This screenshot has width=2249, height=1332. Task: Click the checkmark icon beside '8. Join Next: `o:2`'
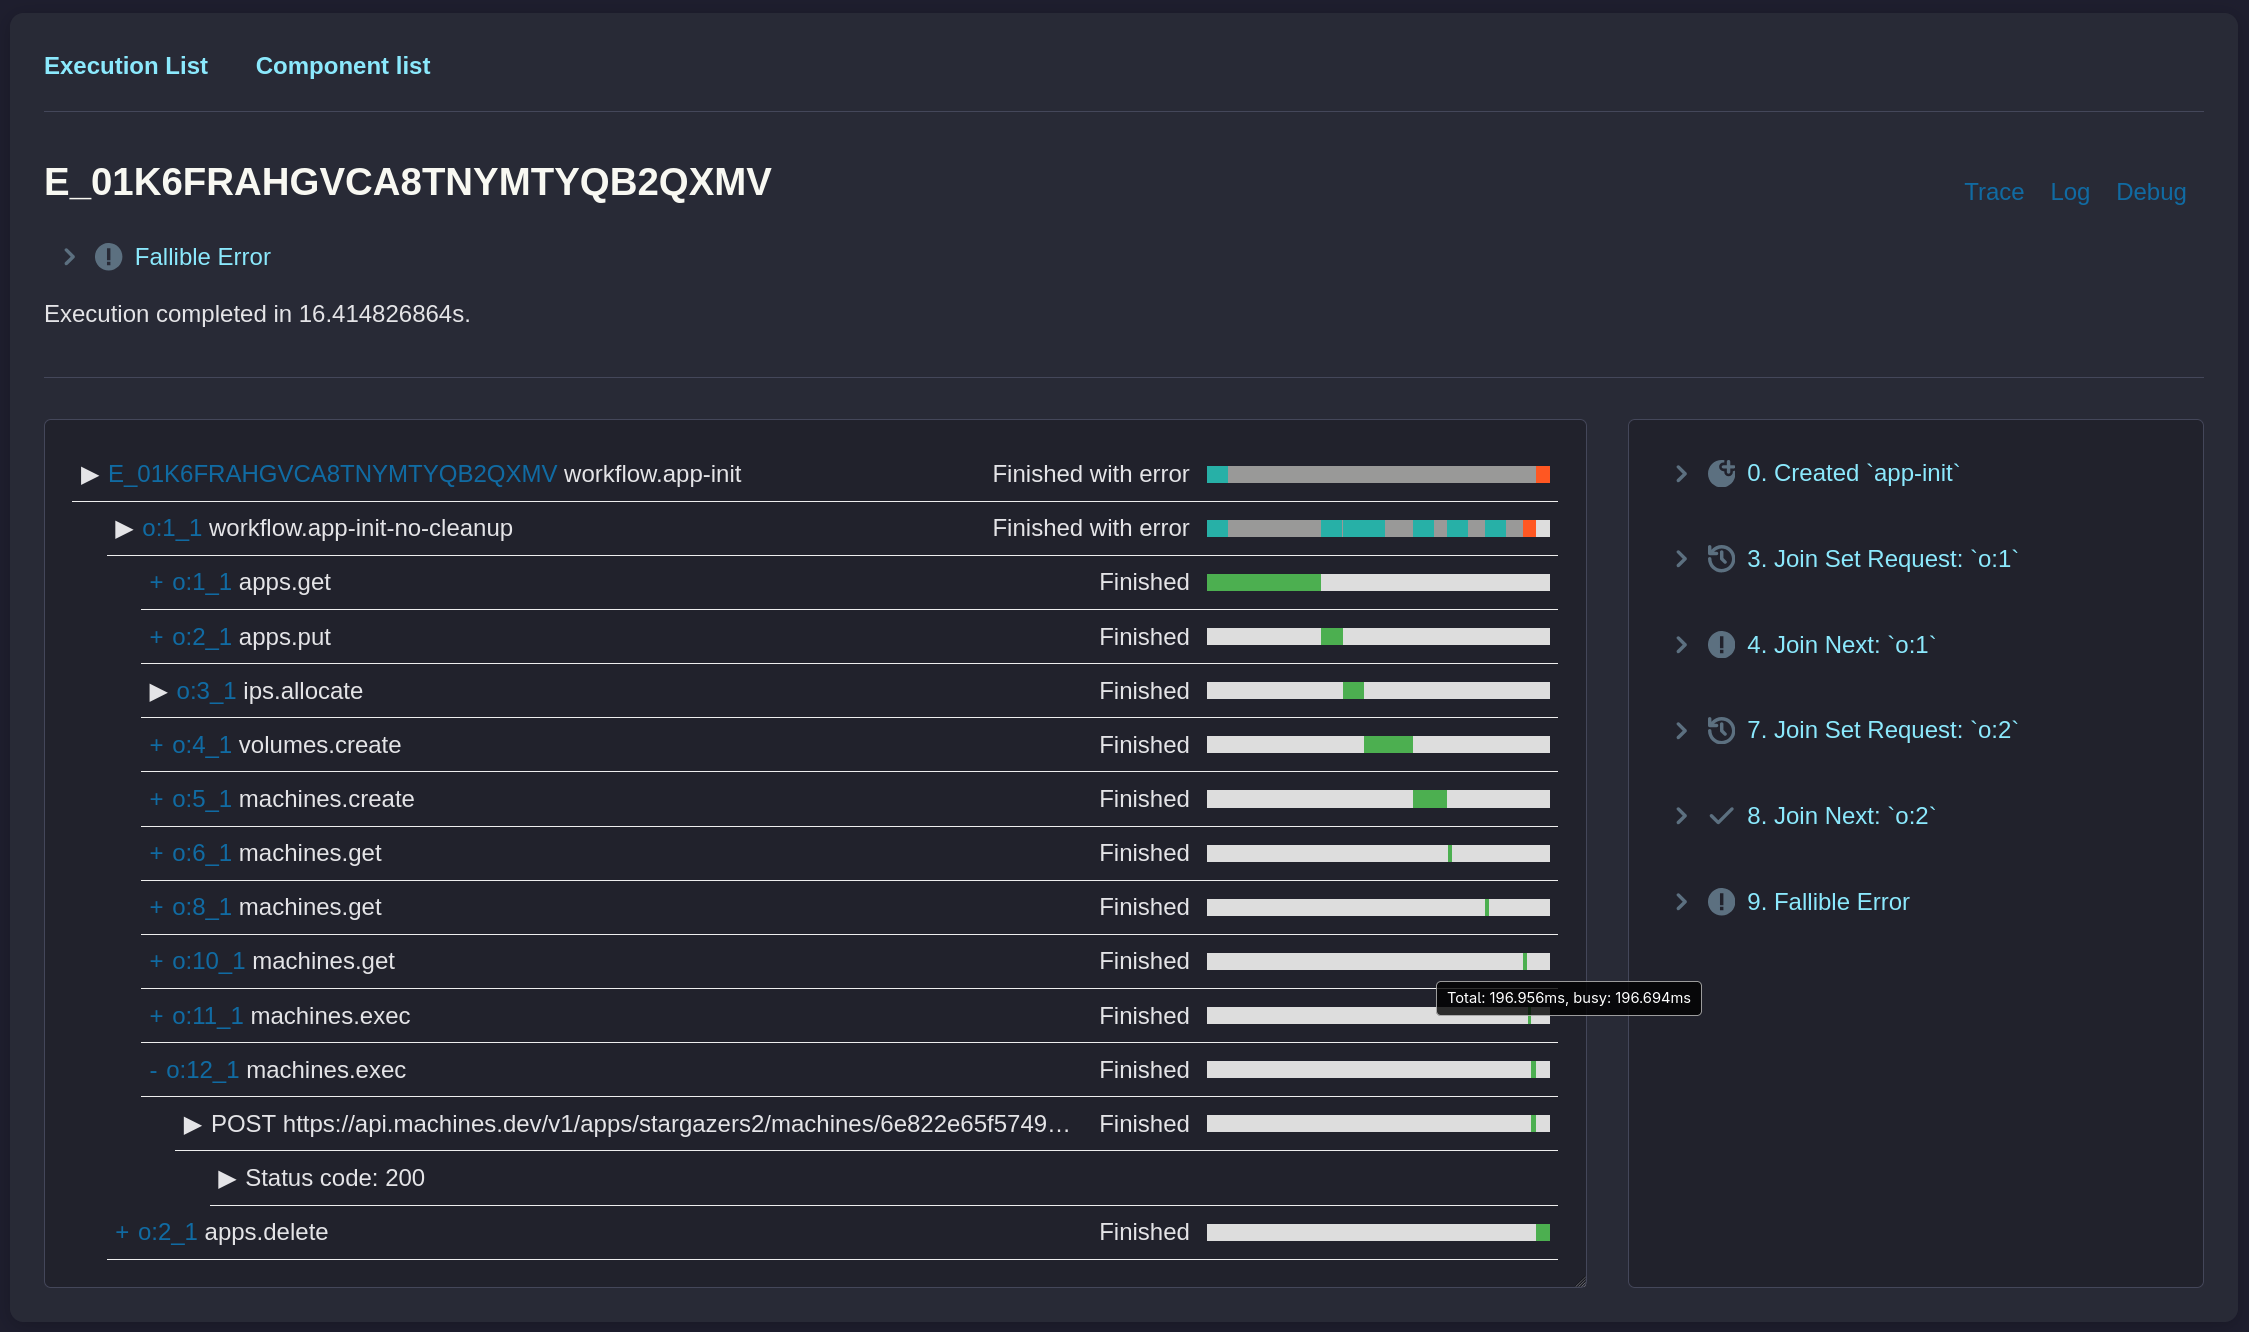1720,816
